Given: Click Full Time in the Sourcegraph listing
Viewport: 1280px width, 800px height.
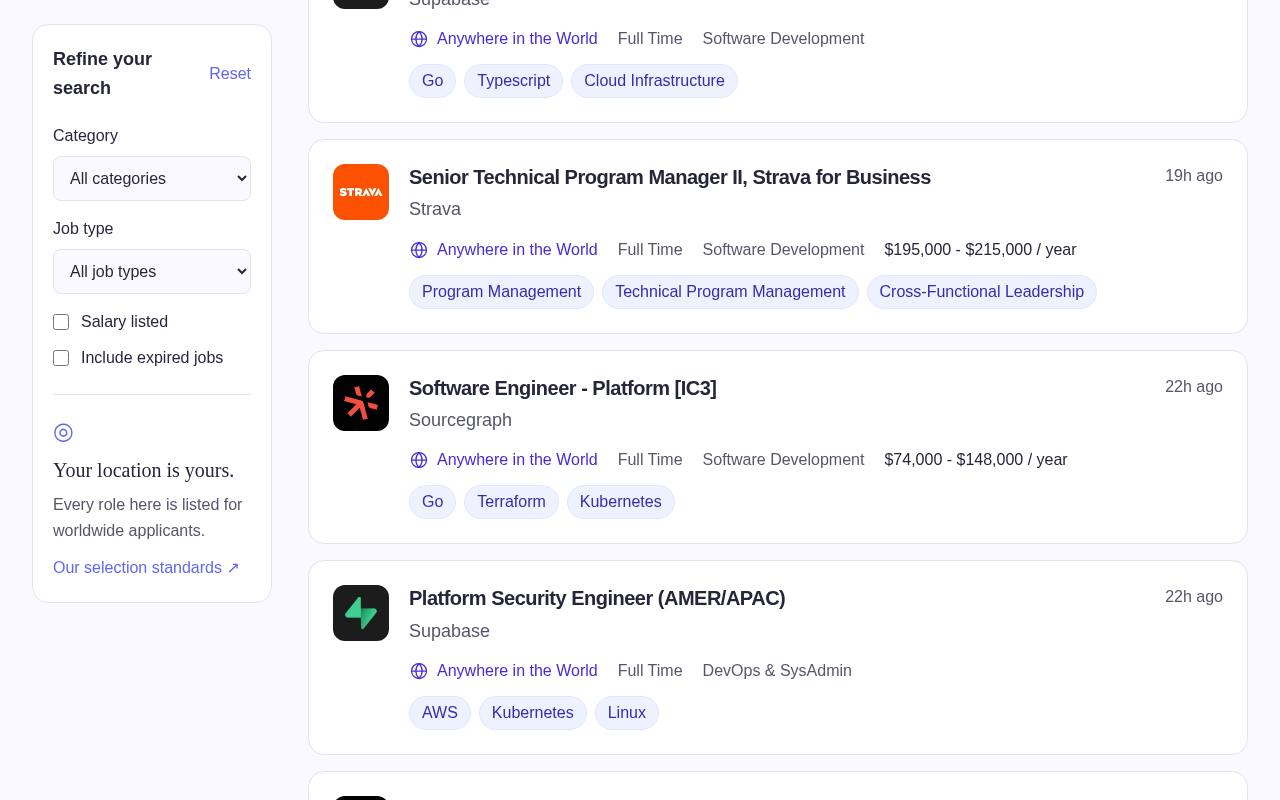Looking at the screenshot, I should tap(650, 460).
